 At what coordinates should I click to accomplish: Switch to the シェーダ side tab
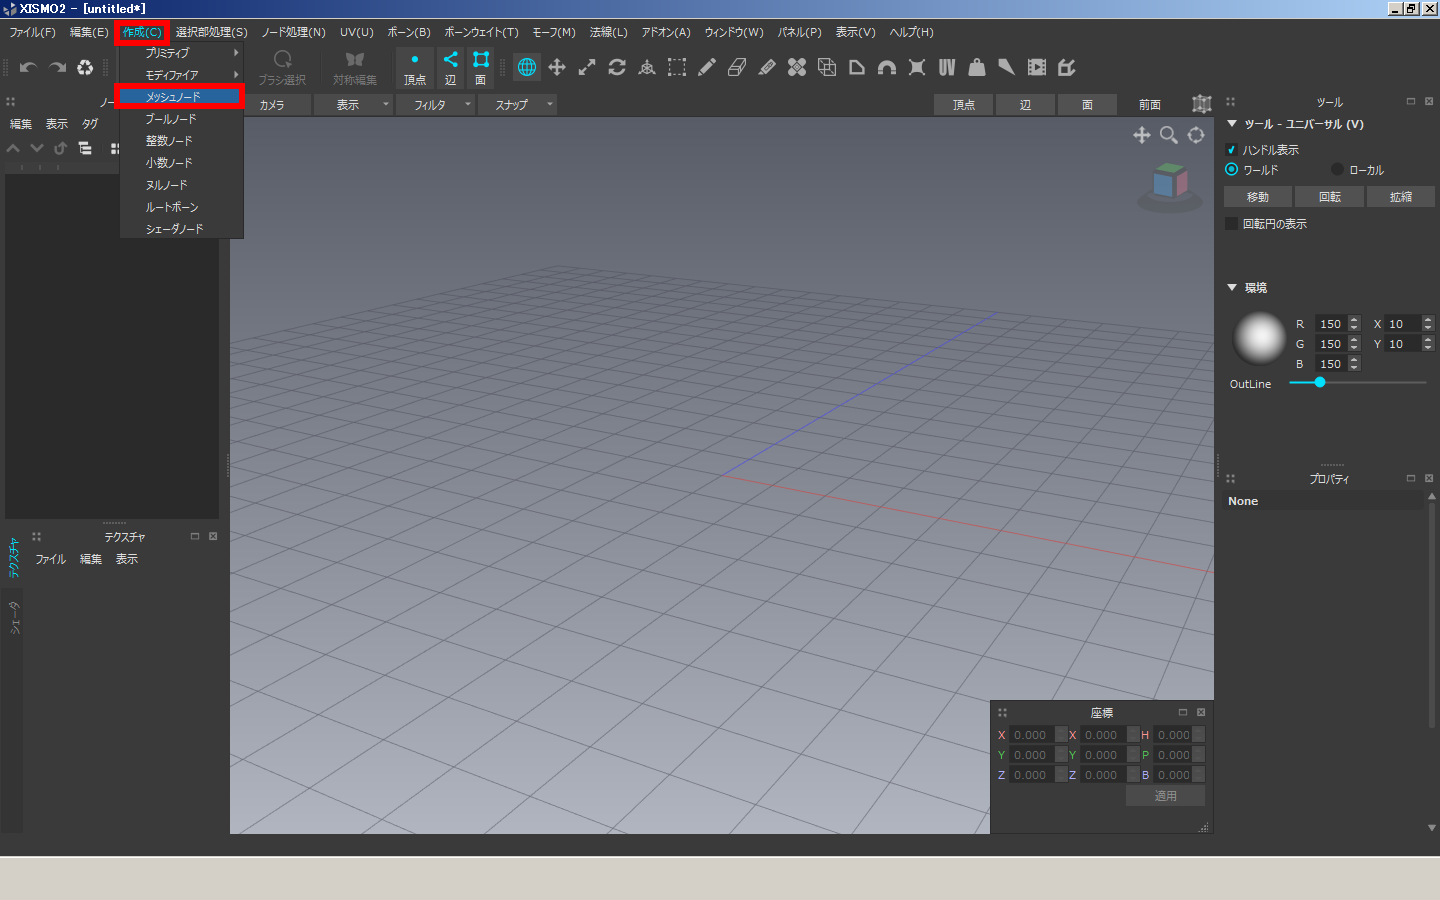pos(13,617)
